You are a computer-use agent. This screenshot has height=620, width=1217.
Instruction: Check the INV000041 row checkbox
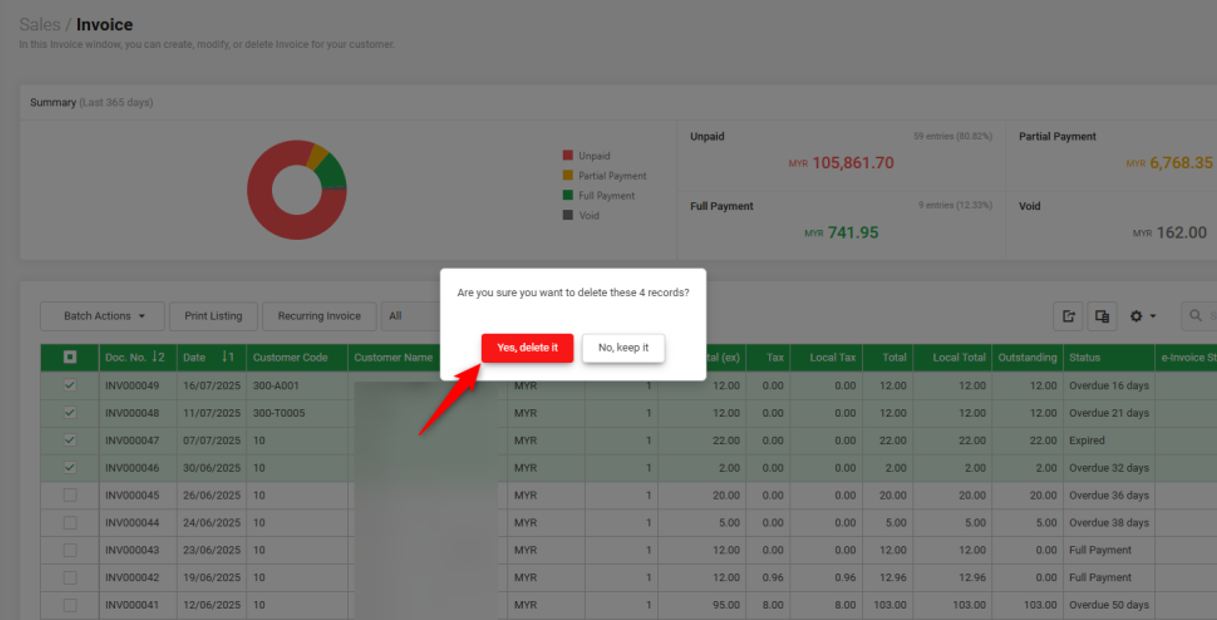coord(70,605)
